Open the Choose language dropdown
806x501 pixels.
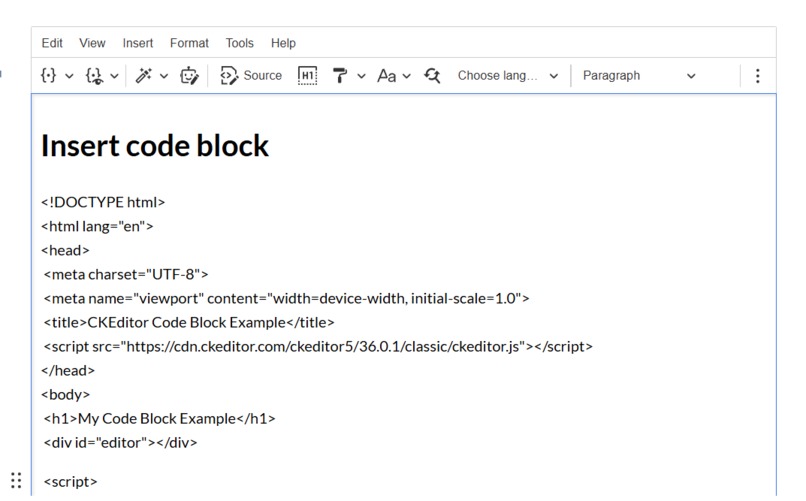508,76
